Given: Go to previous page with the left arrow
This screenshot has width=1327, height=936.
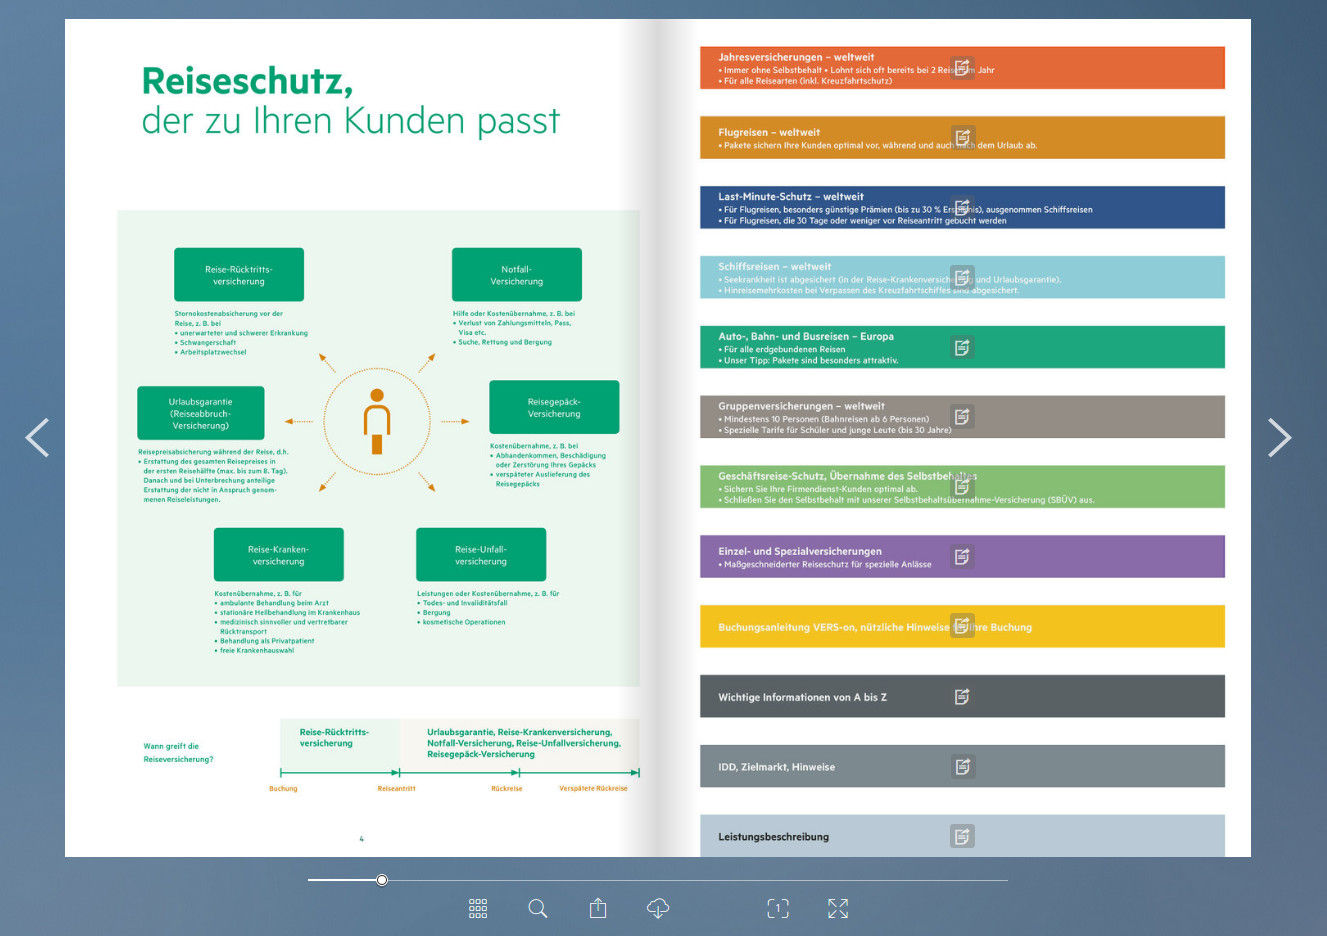Looking at the screenshot, I should (37, 437).
